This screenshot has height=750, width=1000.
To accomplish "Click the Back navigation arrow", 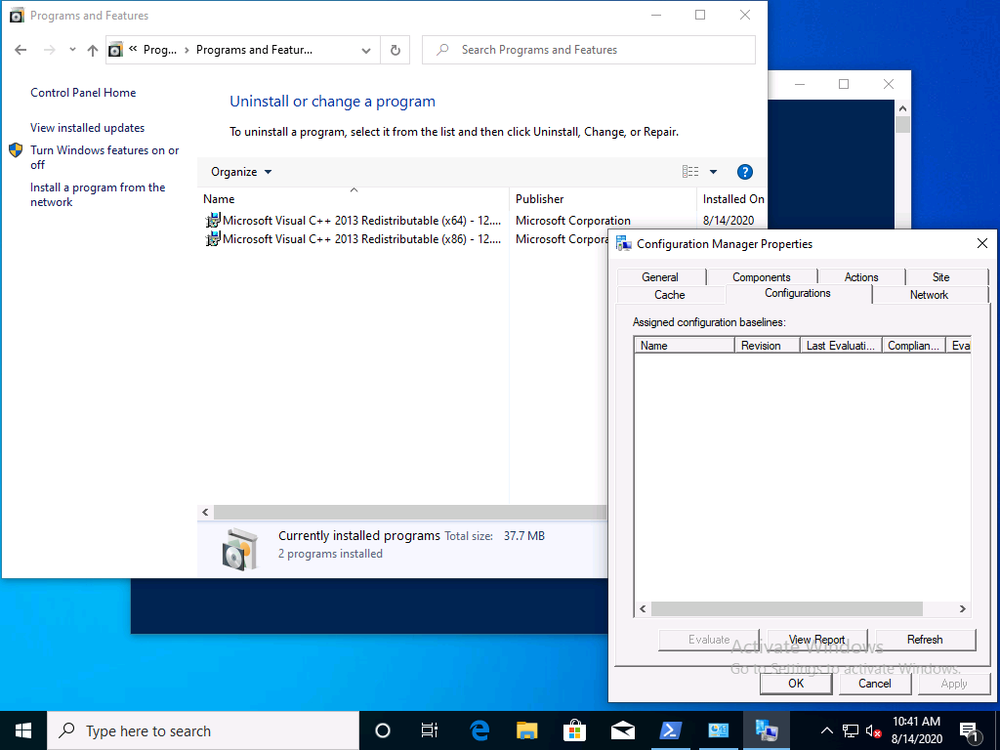I will (x=21, y=50).
